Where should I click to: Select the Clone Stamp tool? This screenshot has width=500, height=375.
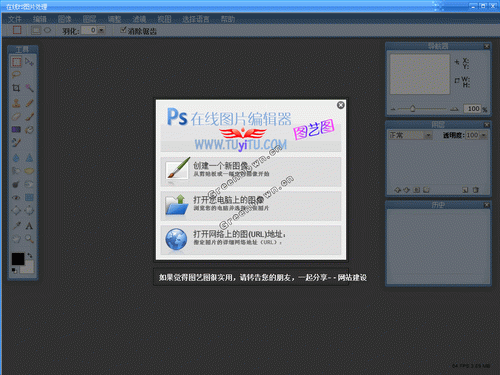click(16, 103)
